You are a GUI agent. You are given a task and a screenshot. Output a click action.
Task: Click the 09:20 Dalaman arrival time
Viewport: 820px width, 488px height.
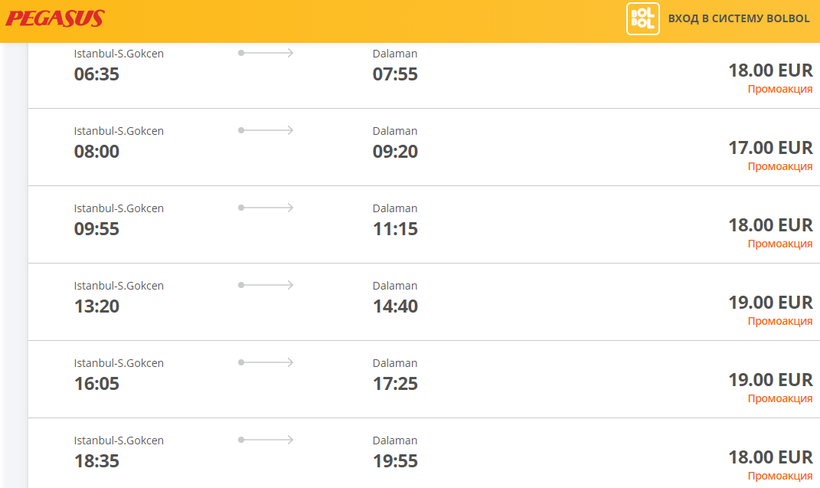click(395, 152)
